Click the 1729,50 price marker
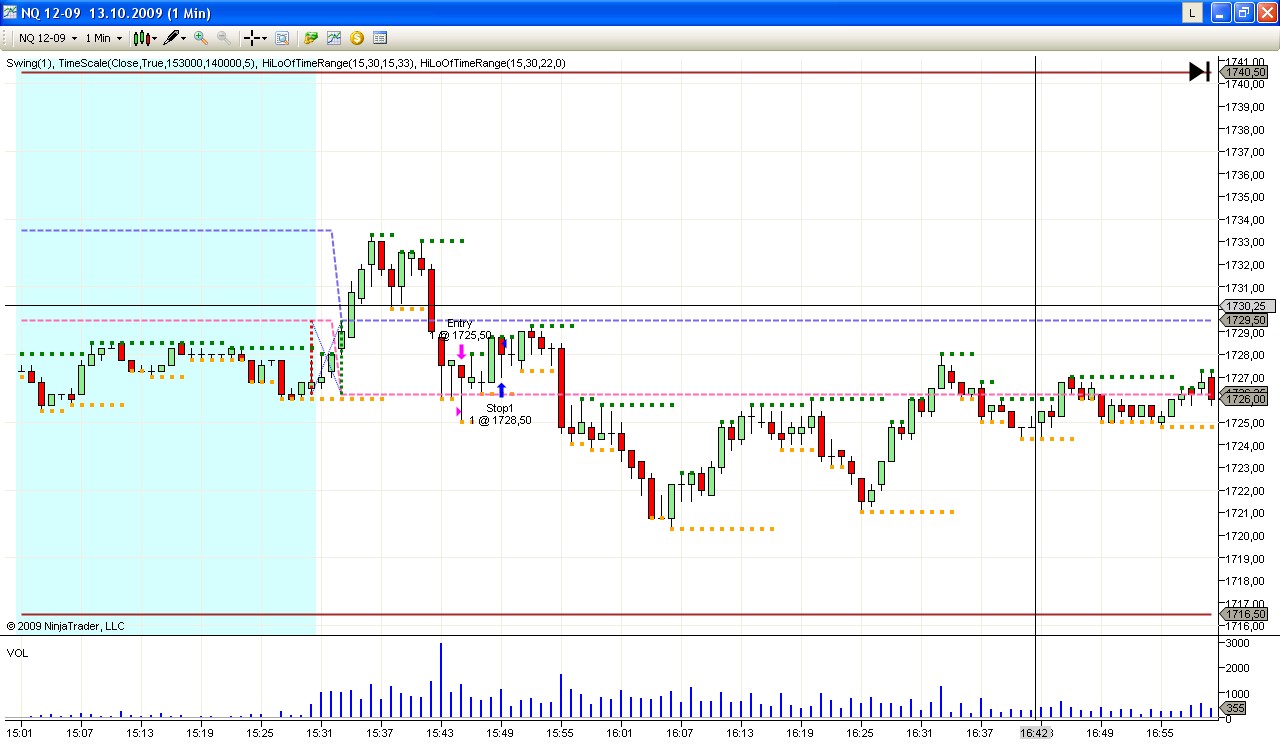Image resolution: width=1280 pixels, height=745 pixels. tap(1246, 320)
